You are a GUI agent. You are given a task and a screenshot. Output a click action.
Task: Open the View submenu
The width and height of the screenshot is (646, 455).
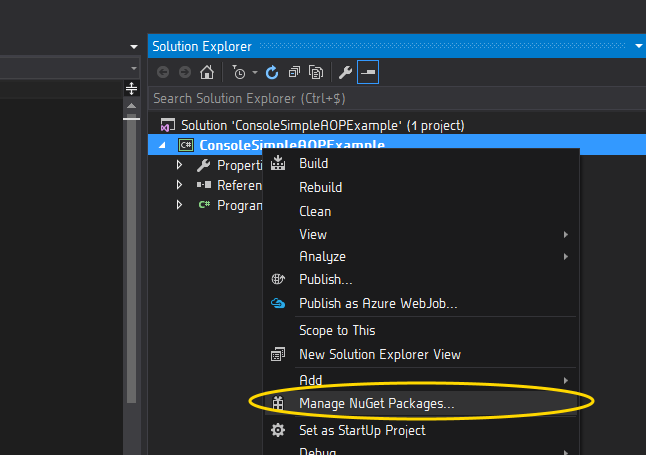pyautogui.click(x=421, y=235)
